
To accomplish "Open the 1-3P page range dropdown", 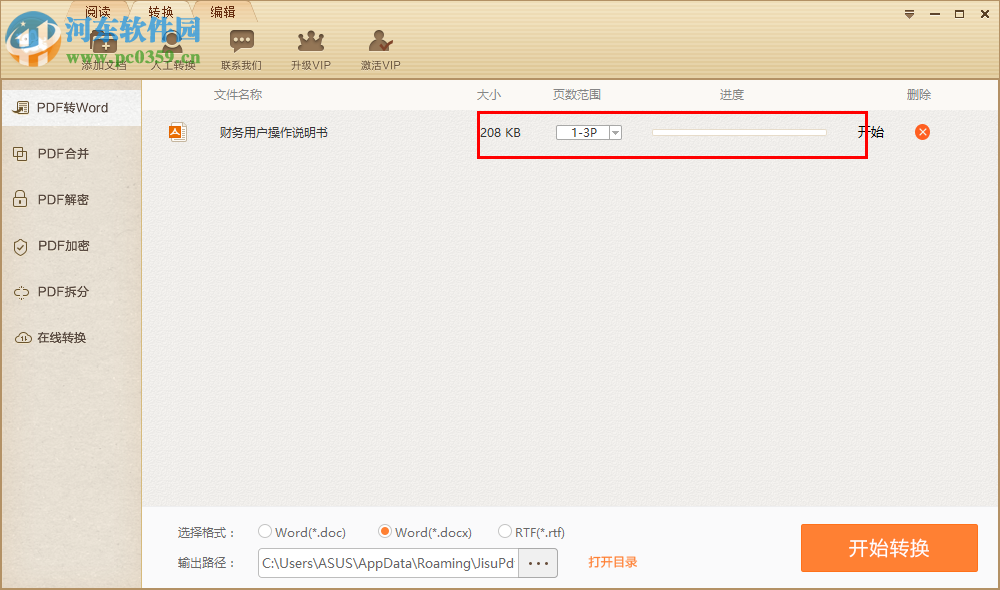I will (x=615, y=131).
